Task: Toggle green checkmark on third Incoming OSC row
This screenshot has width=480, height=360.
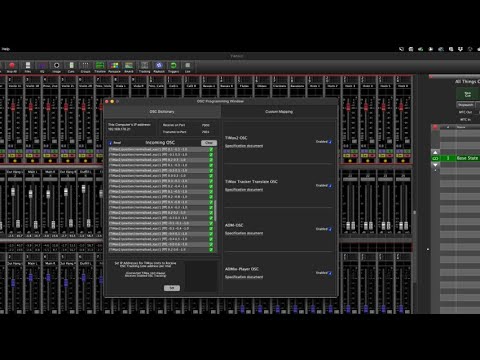Action: 211,160
